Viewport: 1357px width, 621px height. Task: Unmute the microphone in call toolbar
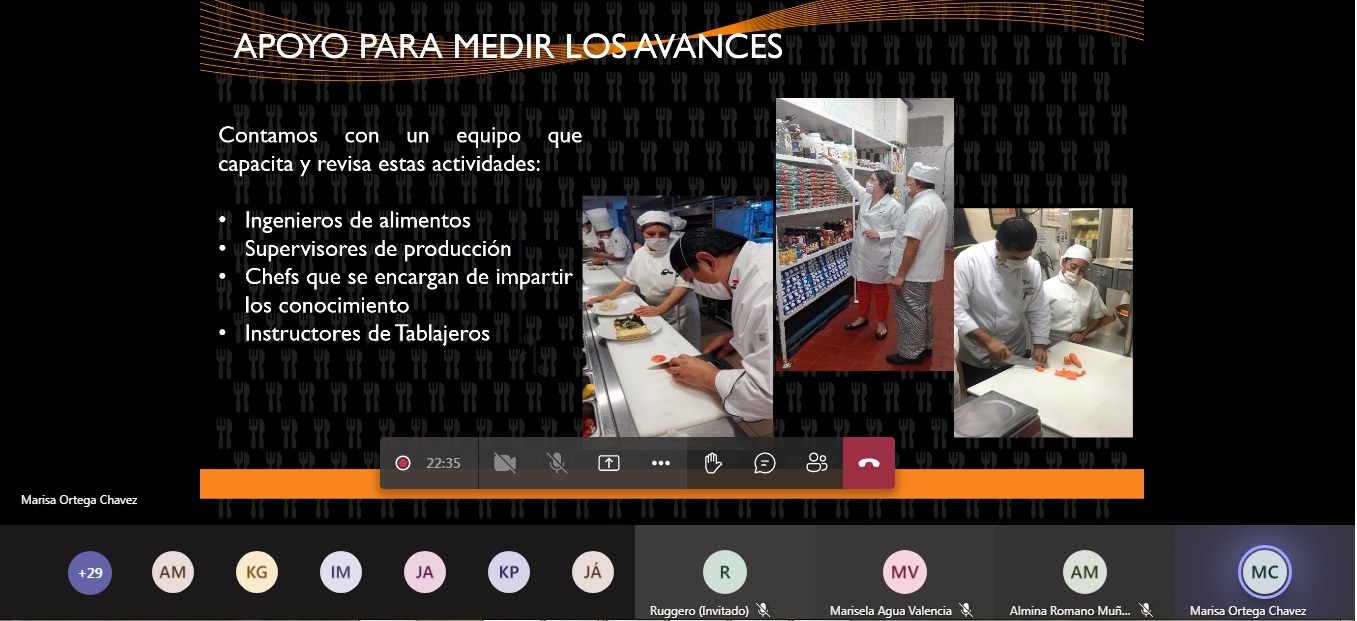click(557, 463)
